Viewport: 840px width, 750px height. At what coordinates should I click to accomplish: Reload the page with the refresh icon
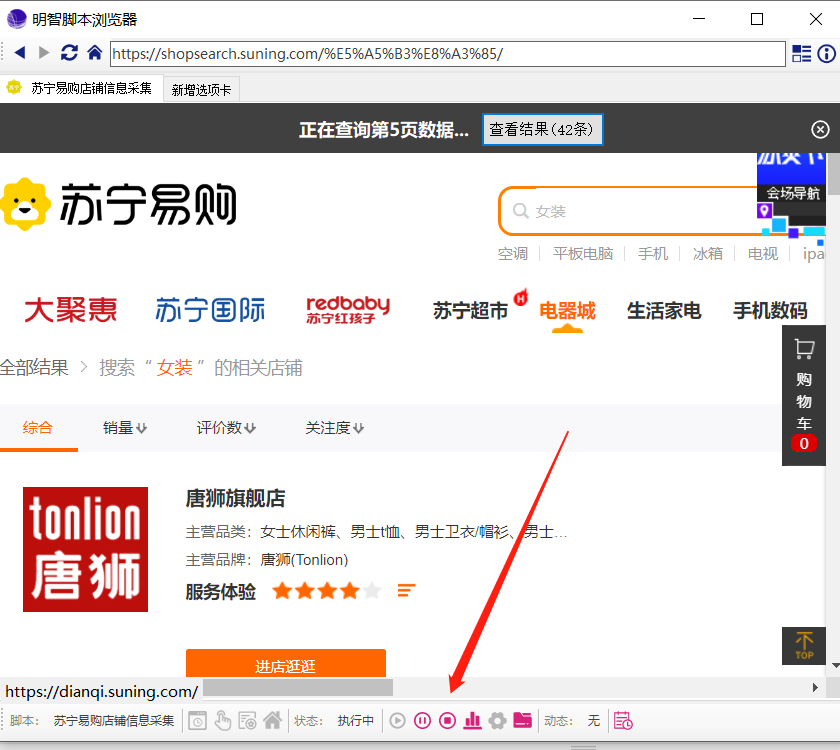coord(69,52)
